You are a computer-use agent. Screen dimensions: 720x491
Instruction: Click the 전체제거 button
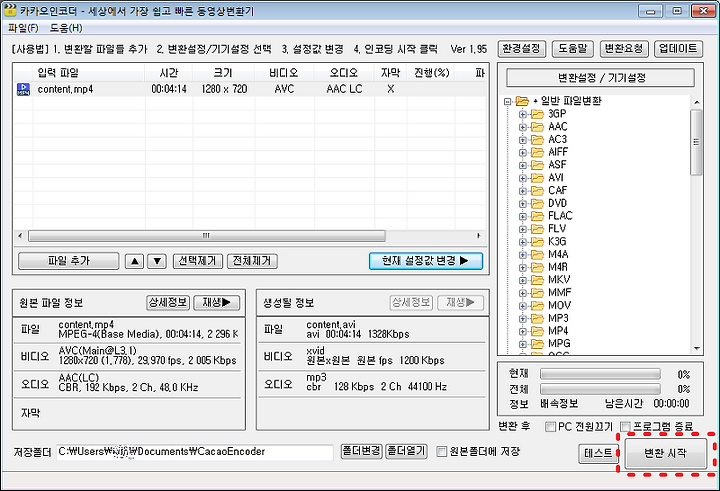point(252,261)
